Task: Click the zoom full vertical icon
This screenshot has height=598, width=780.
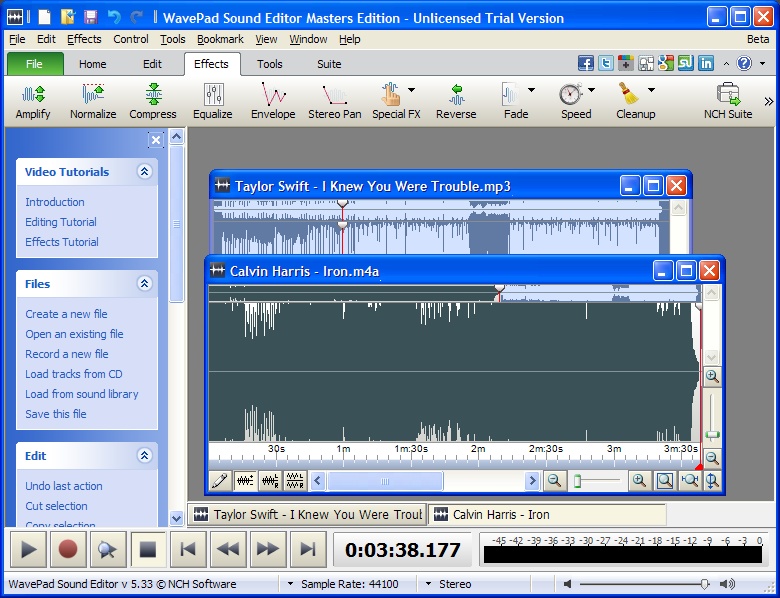Action: click(712, 481)
